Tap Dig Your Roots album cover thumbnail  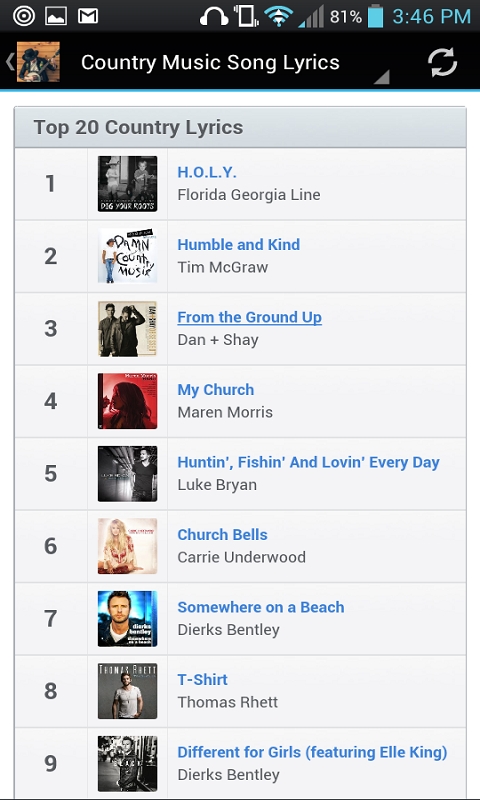[x=128, y=184]
